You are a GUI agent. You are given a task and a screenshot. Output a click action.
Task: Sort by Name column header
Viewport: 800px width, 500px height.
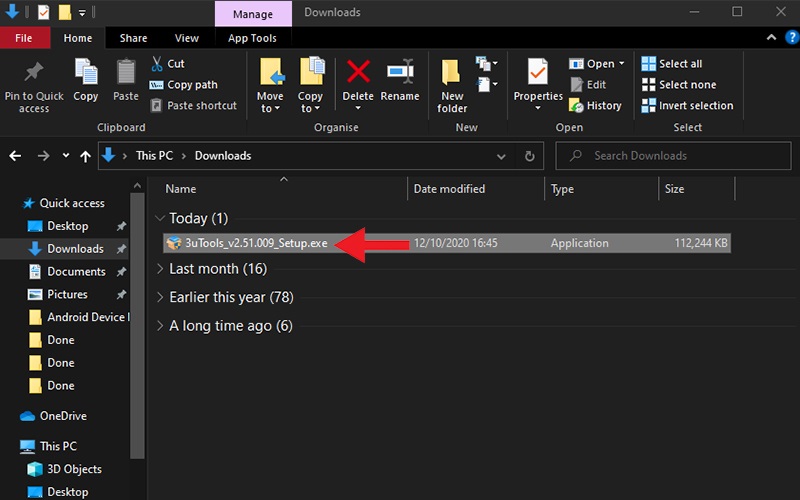click(x=181, y=189)
